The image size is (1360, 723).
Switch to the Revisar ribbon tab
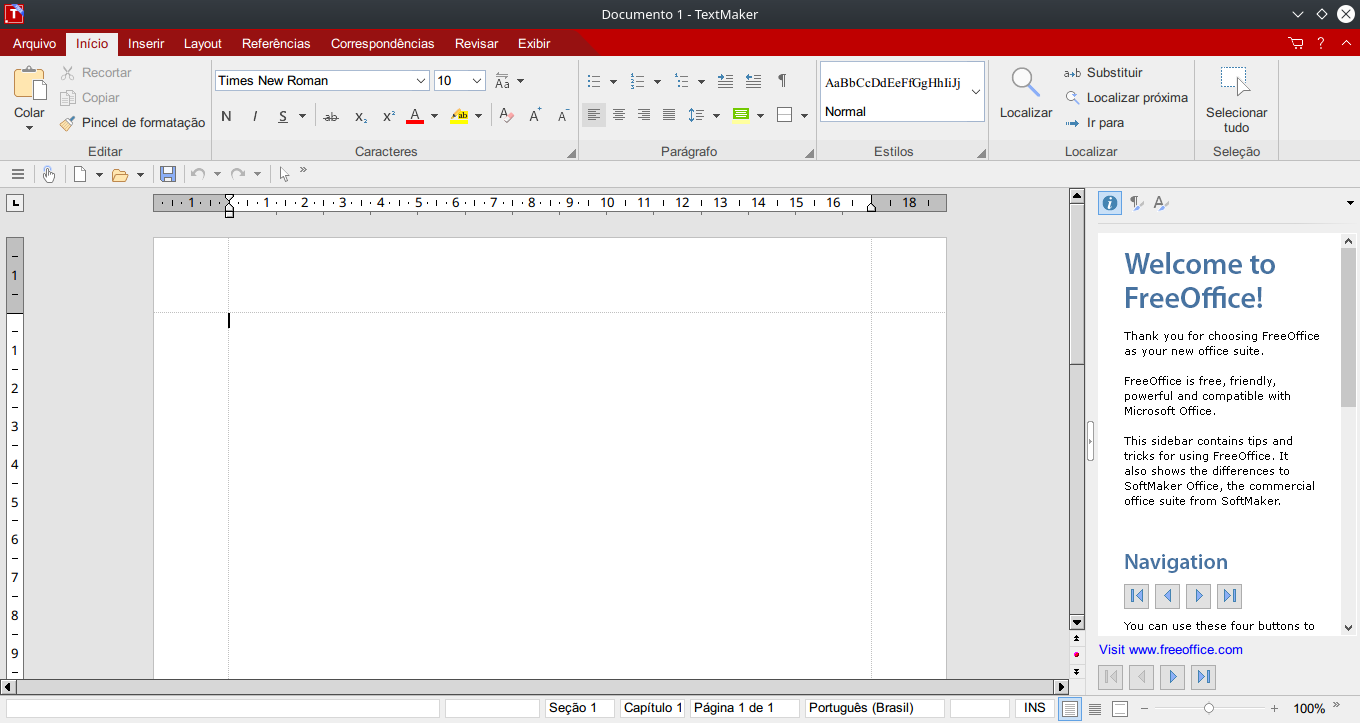[x=476, y=43]
